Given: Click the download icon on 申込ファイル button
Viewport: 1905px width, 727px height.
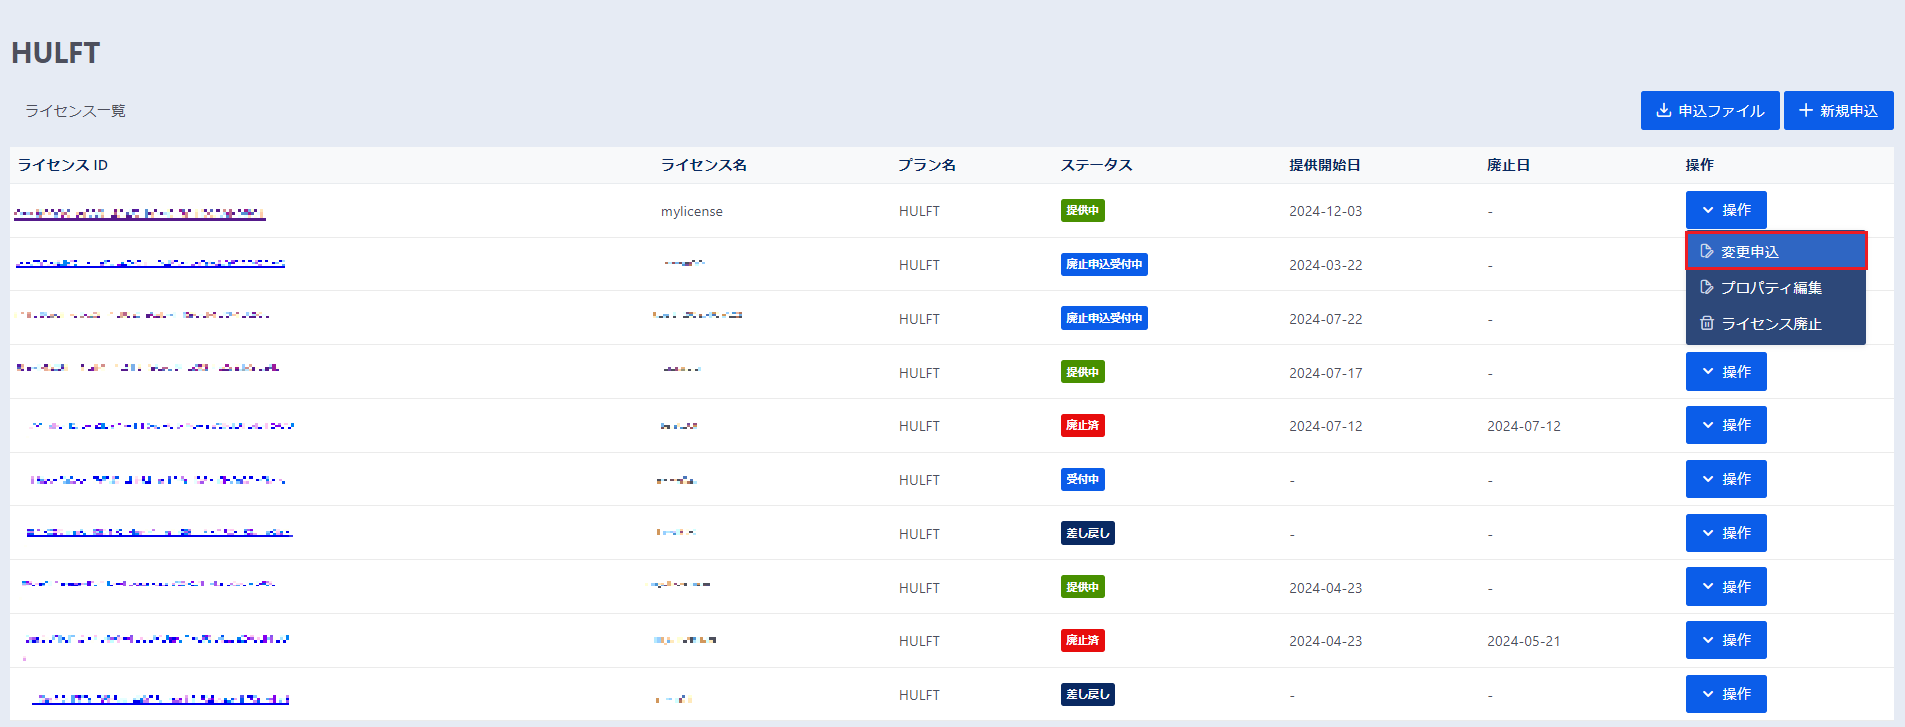Looking at the screenshot, I should 1663,111.
